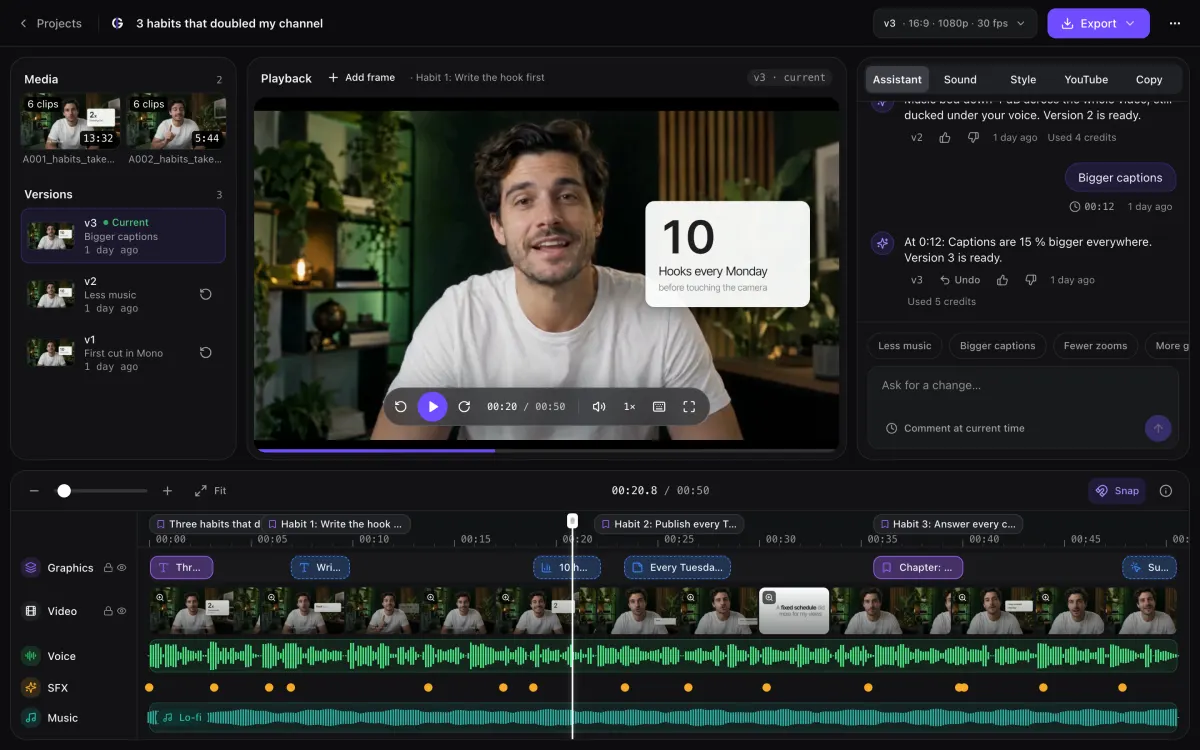Hide the Video track with the eye icon
The width and height of the screenshot is (1200, 750).
click(x=122, y=611)
